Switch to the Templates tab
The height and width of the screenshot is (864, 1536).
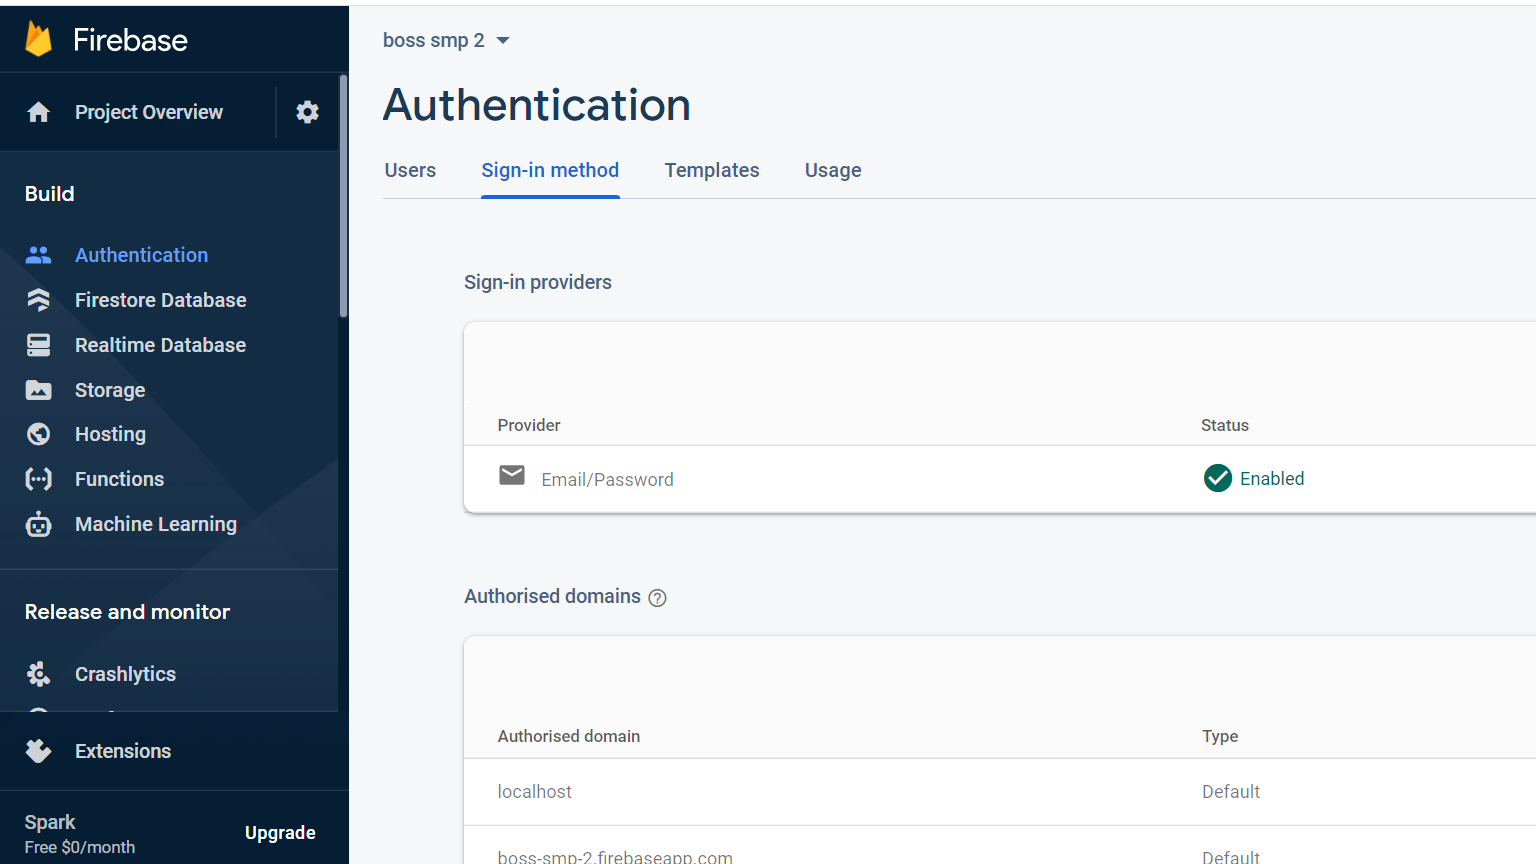point(712,170)
